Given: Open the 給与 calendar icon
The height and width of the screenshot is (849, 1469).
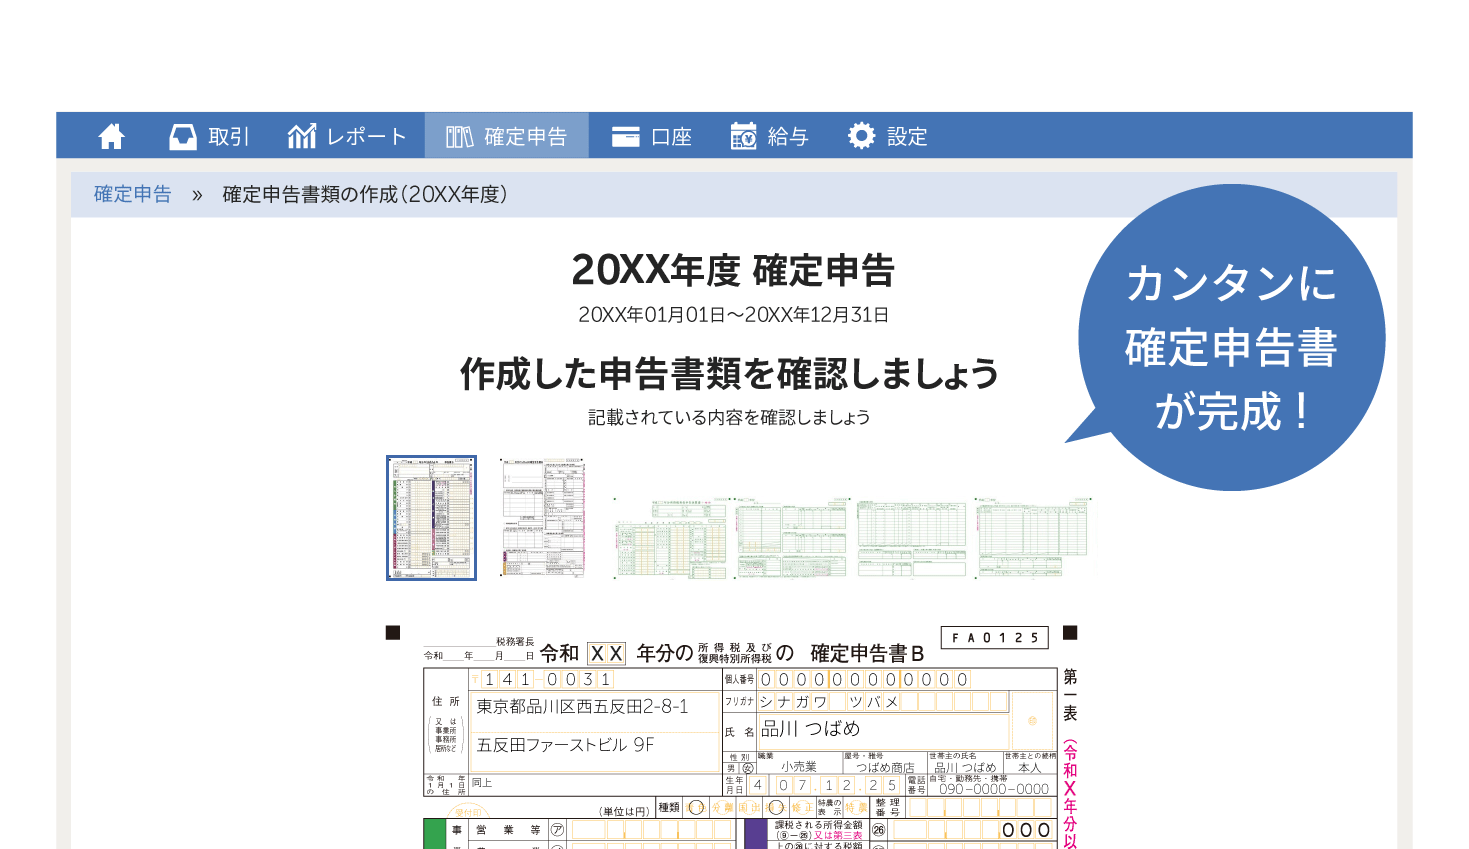Looking at the screenshot, I should tap(743, 136).
